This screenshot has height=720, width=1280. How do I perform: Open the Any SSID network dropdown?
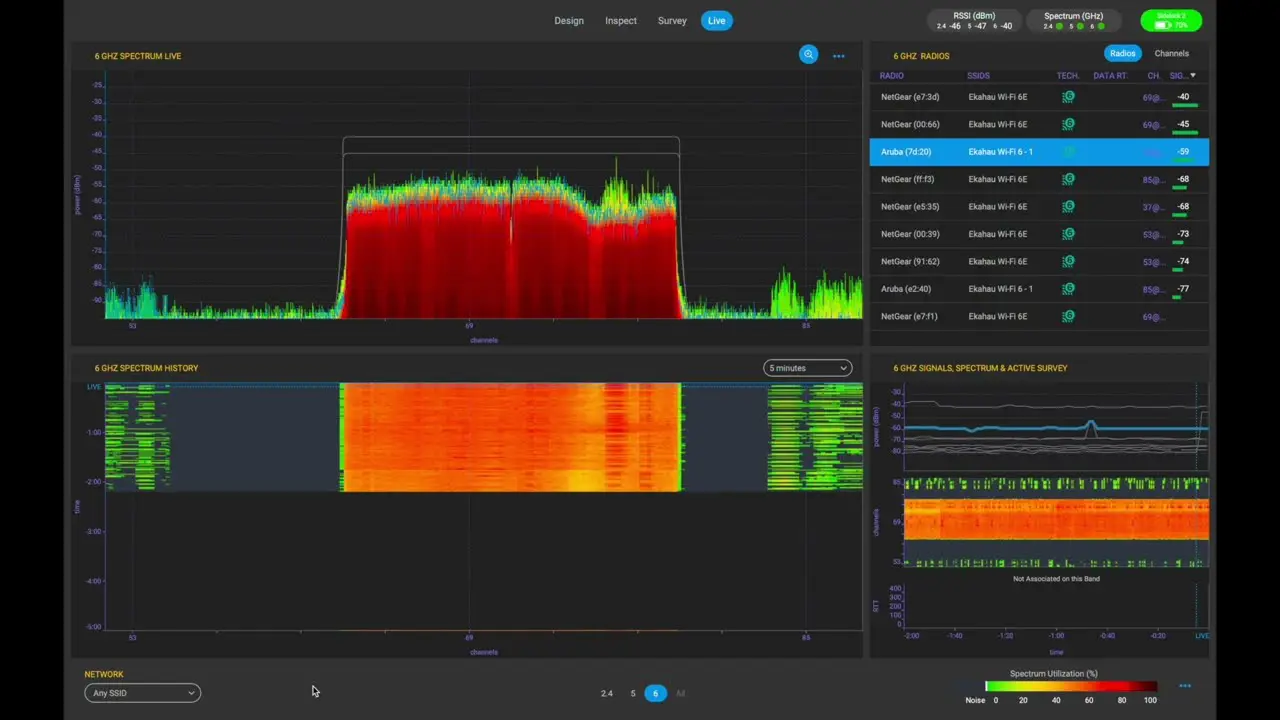pyautogui.click(x=142, y=693)
